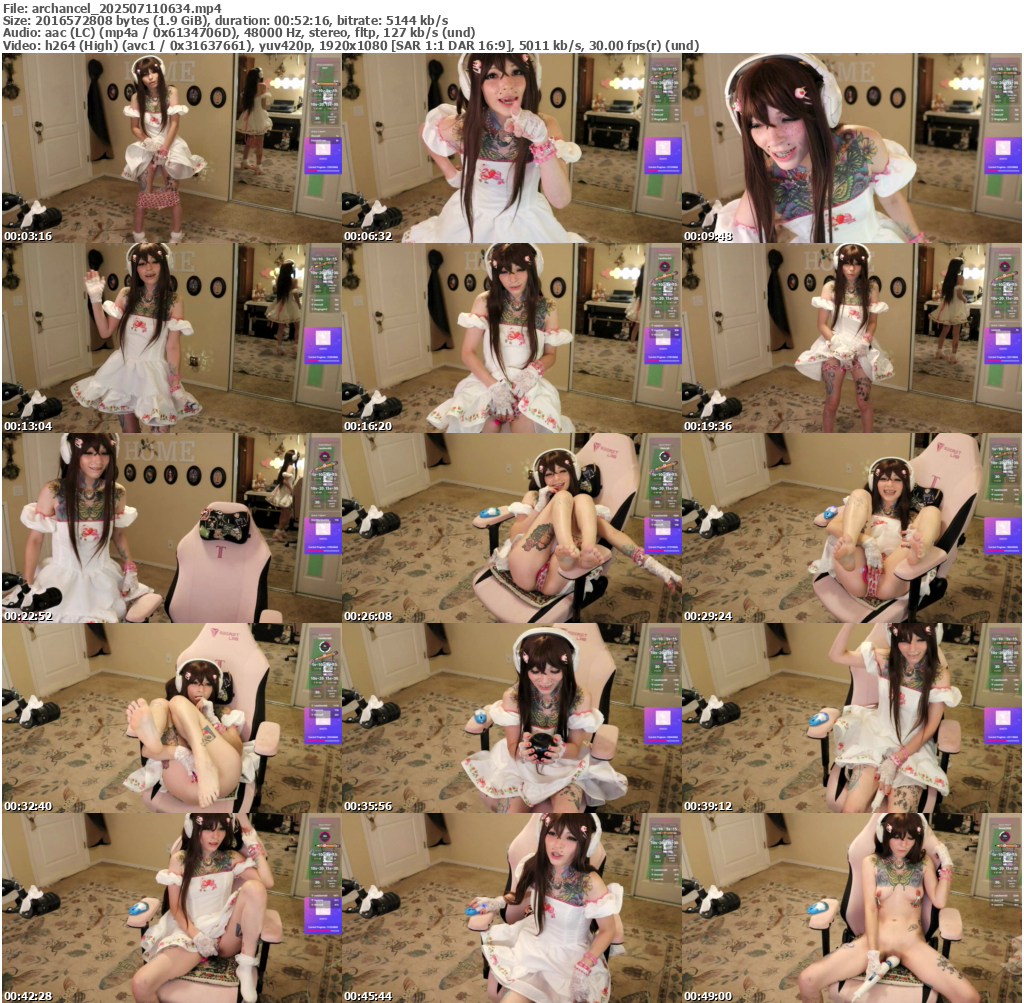
Task: Open the thumbnail stamped 00:45:44
Action: click(511, 908)
